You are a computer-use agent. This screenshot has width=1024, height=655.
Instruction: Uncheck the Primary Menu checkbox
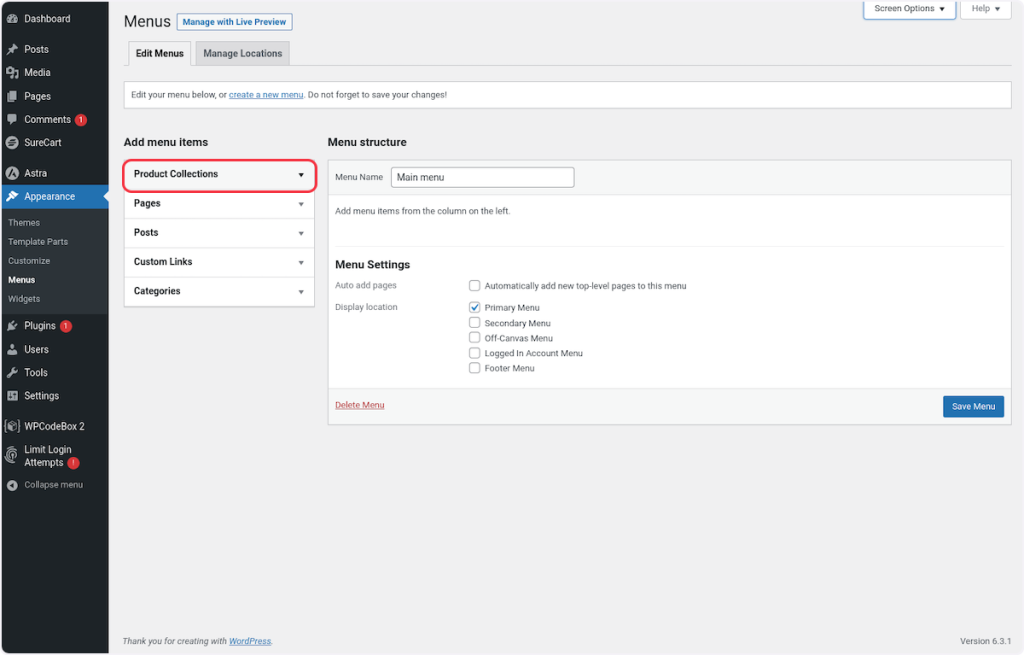pos(475,308)
